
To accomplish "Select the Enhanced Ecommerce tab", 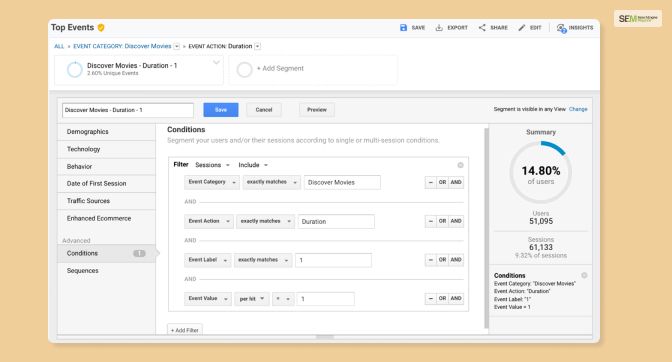I will (106, 218).
